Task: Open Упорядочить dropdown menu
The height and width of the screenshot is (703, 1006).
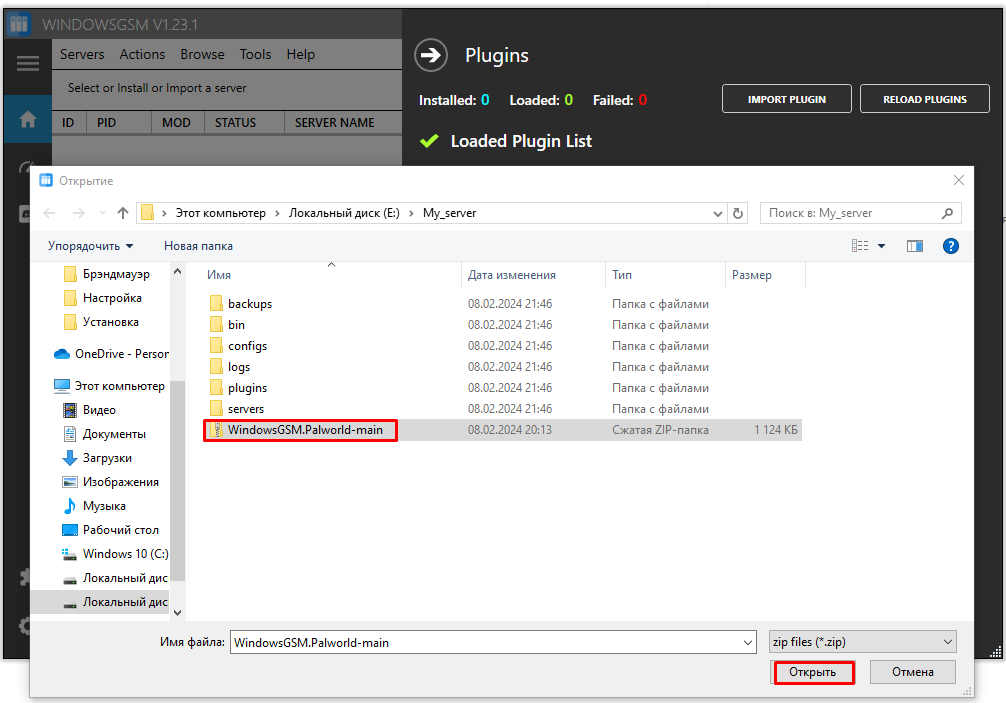Action: [x=90, y=246]
